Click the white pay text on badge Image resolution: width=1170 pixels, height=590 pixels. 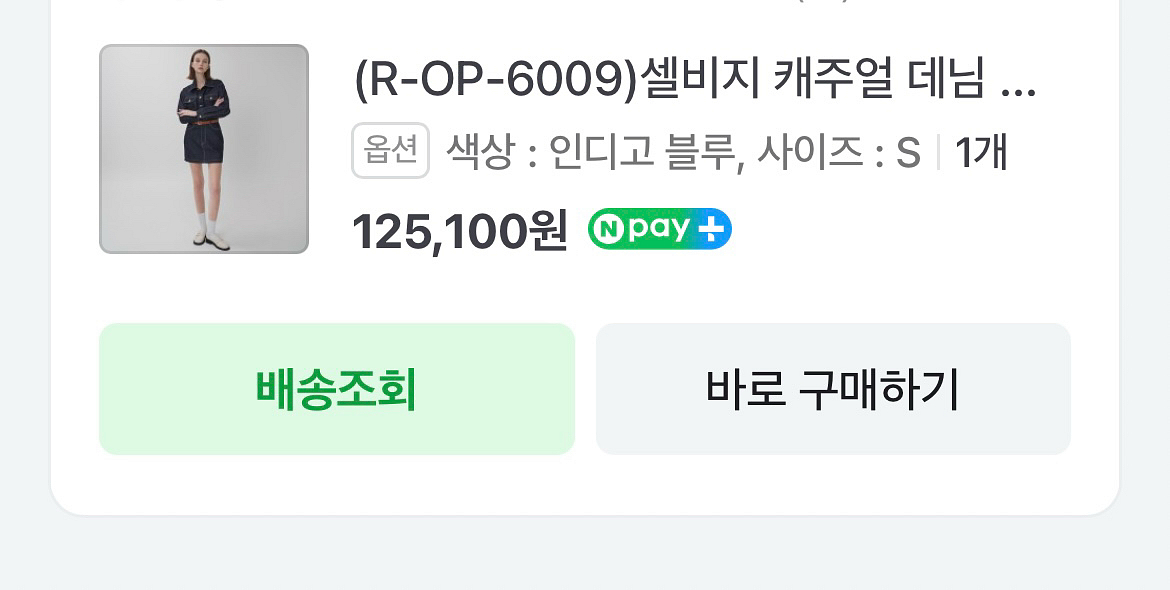[x=658, y=230]
